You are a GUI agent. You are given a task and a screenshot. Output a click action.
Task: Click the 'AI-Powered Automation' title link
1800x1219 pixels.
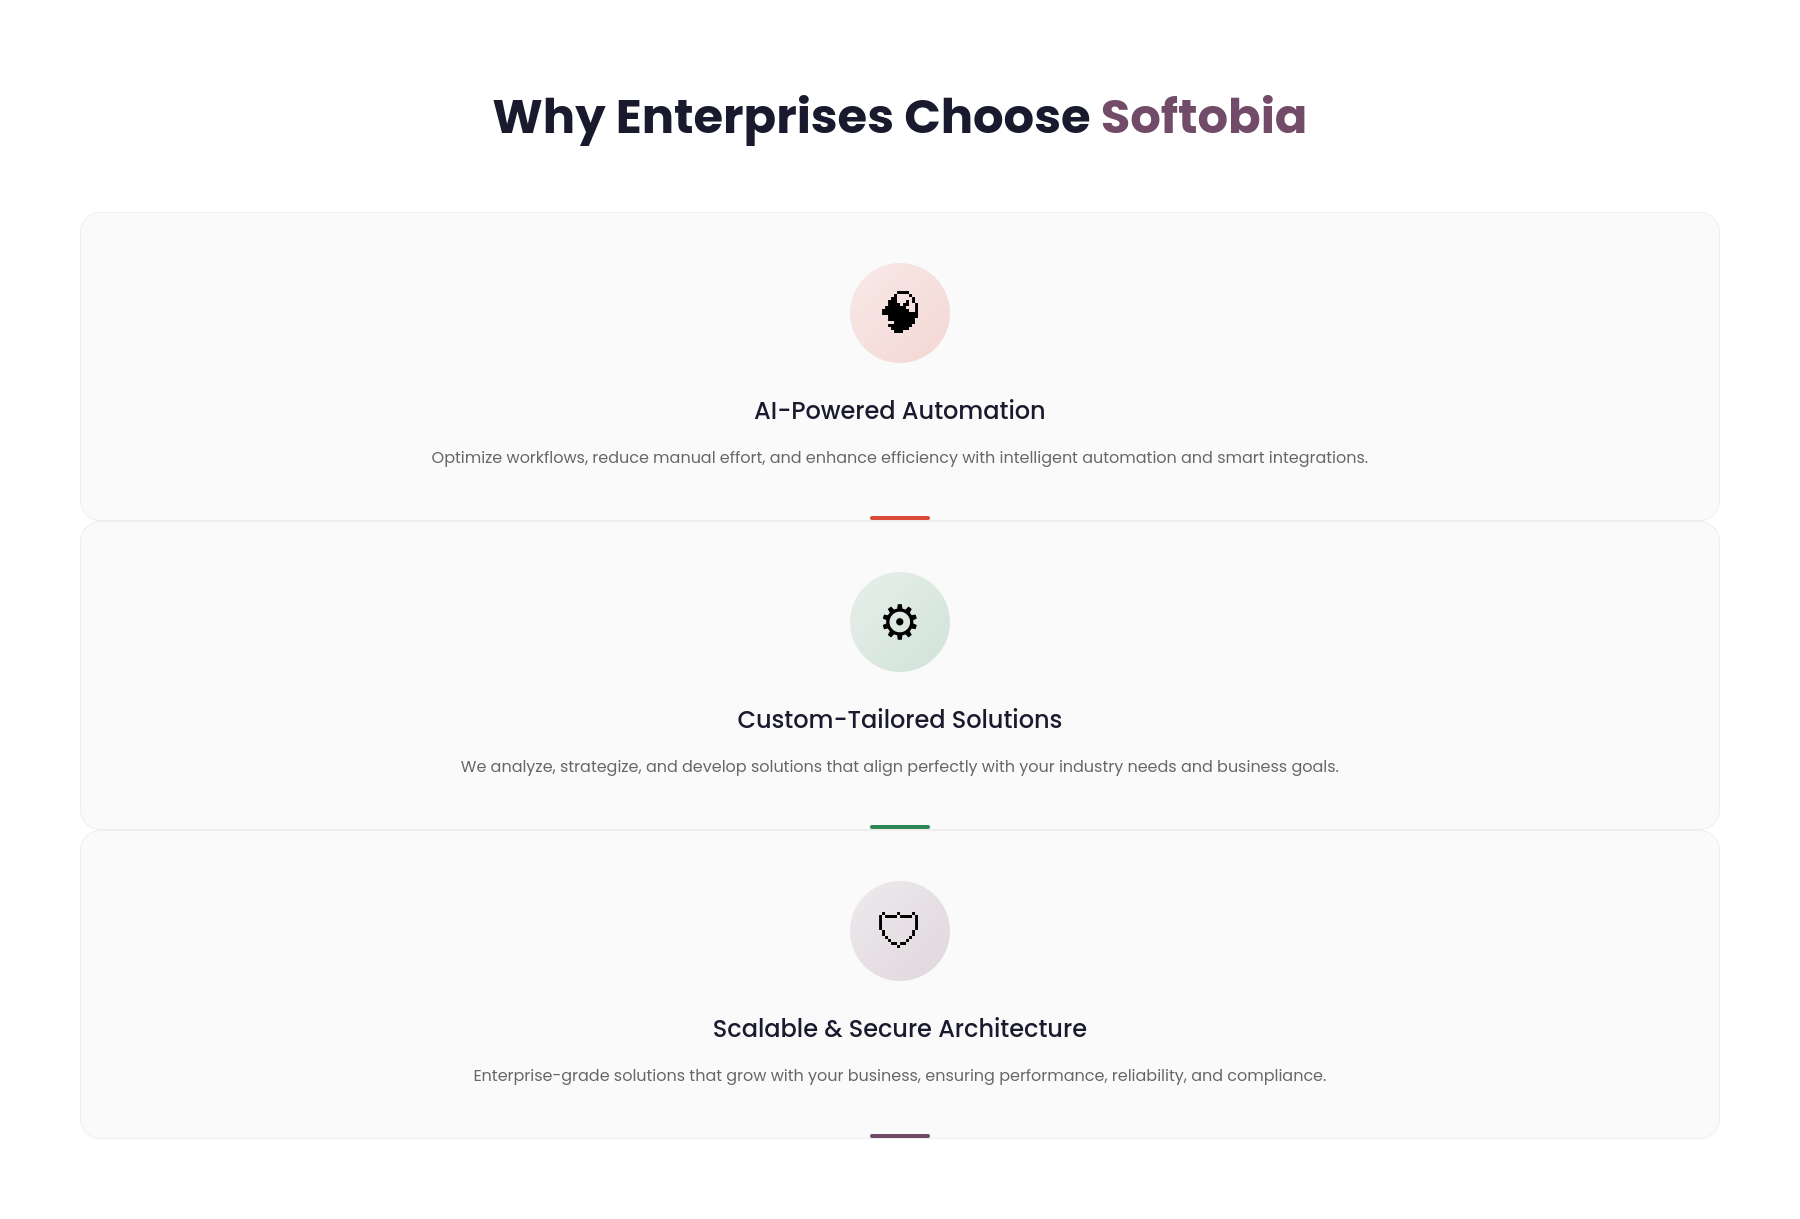899,409
